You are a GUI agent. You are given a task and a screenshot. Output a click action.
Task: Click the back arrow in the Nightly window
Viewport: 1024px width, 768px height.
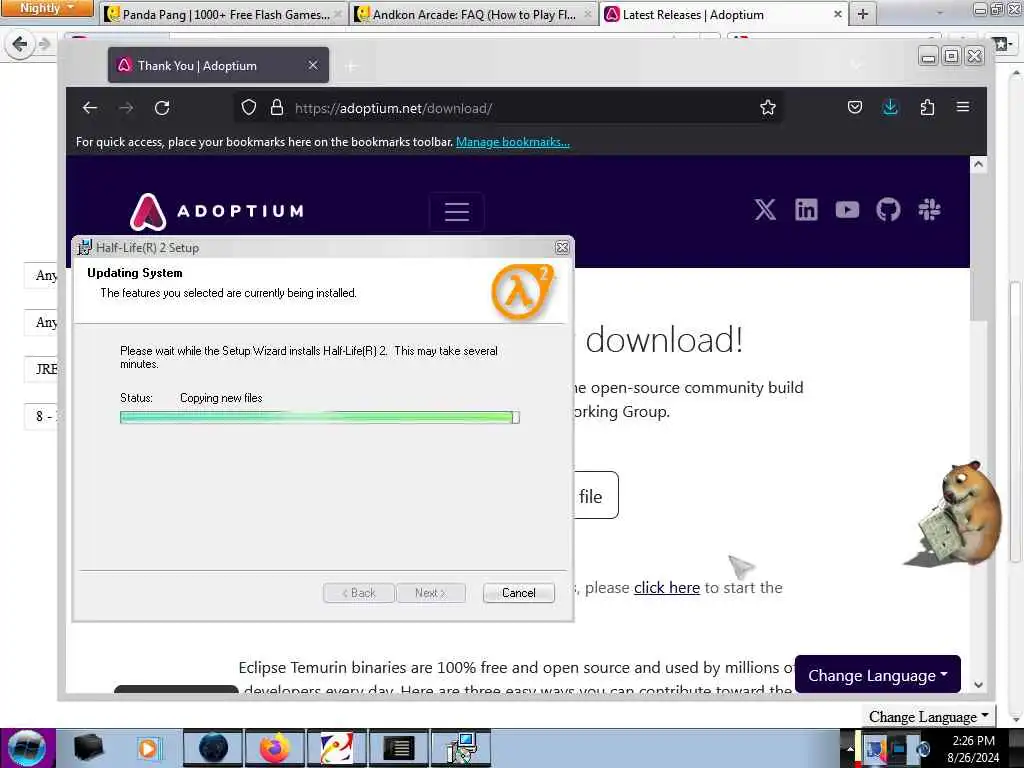tap(20, 44)
